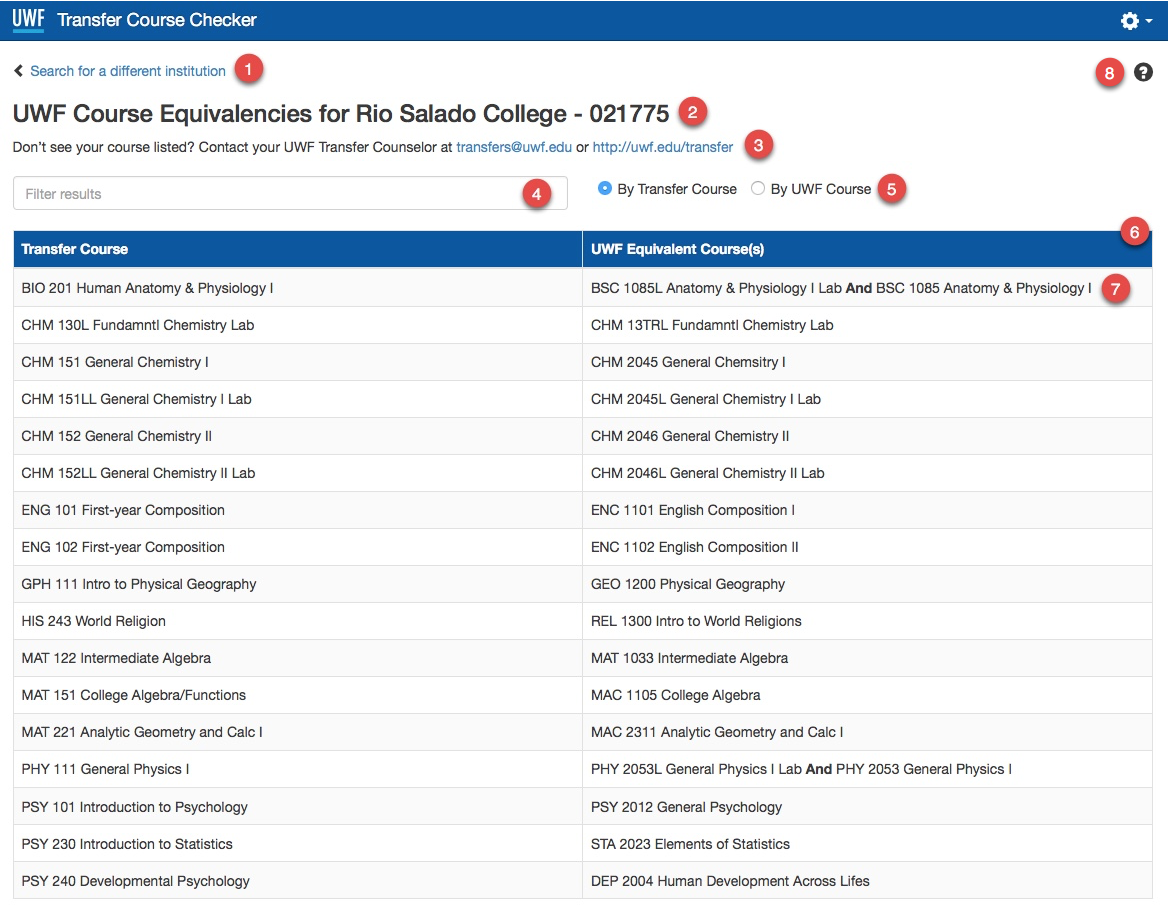This screenshot has width=1169, height=912.
Task: Click the Transfer Course Checker title
Action: (157, 20)
